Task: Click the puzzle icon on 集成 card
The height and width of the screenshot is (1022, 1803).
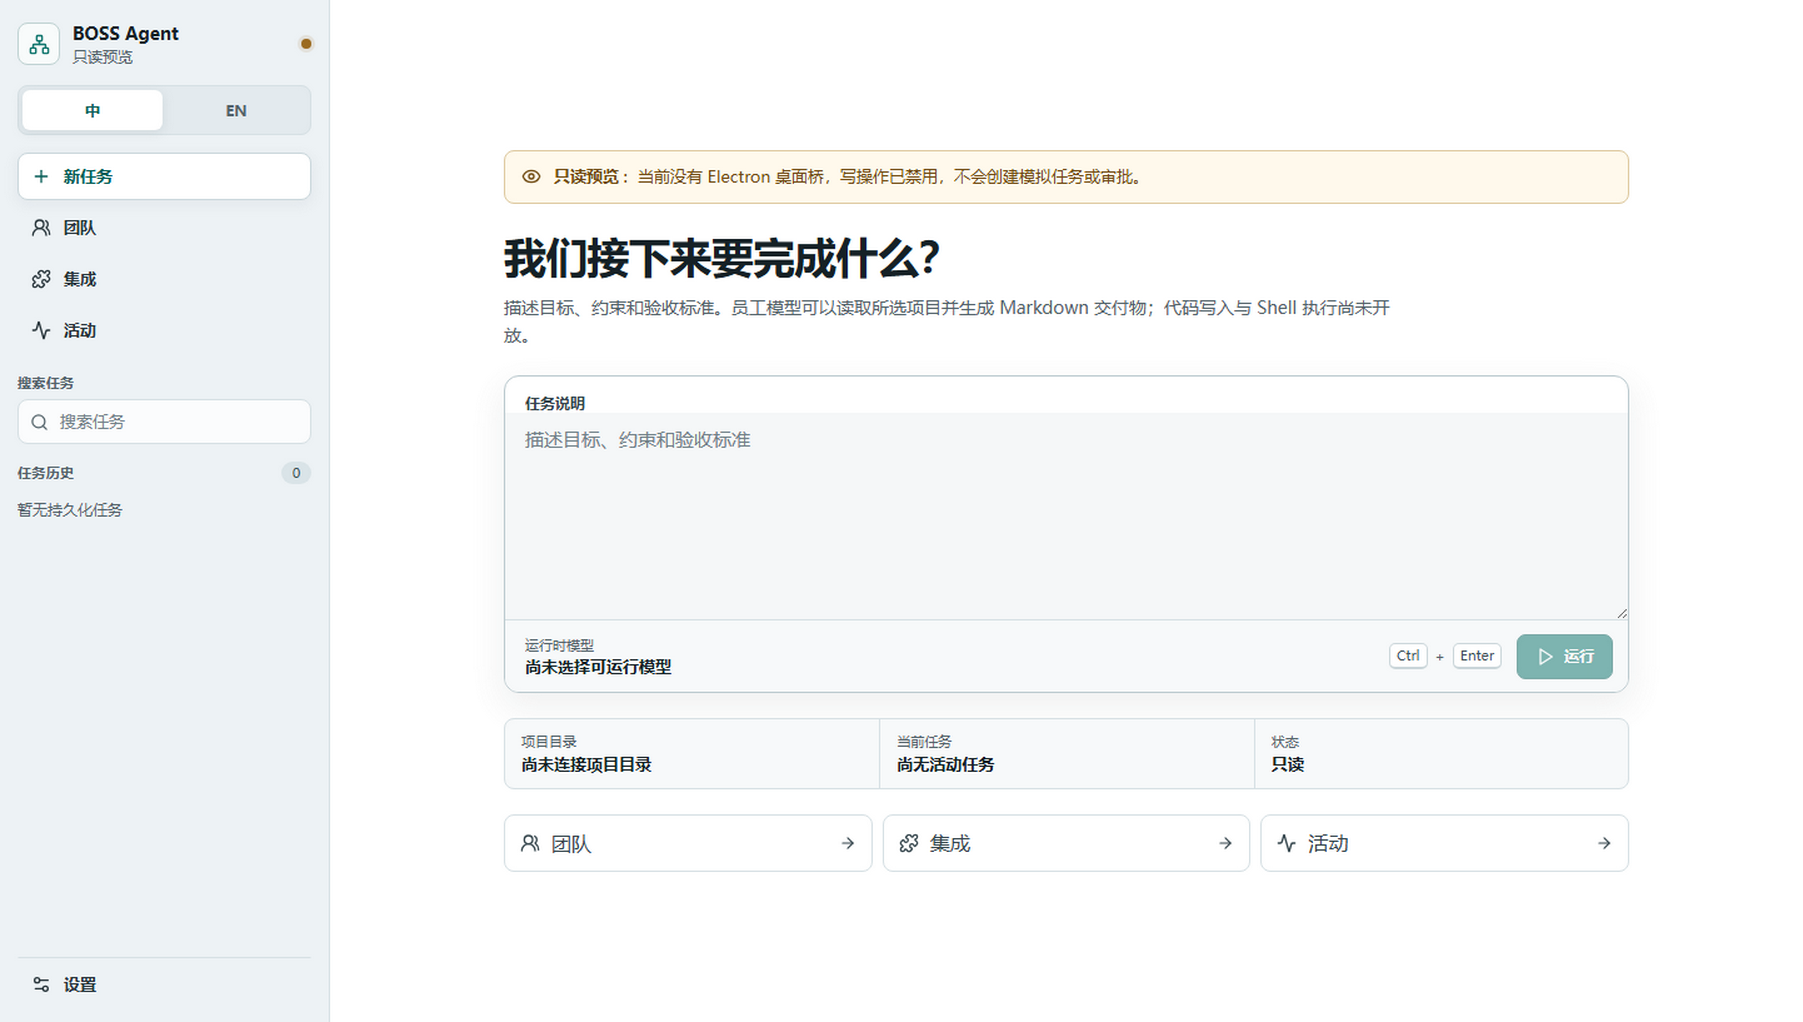Action: (909, 843)
